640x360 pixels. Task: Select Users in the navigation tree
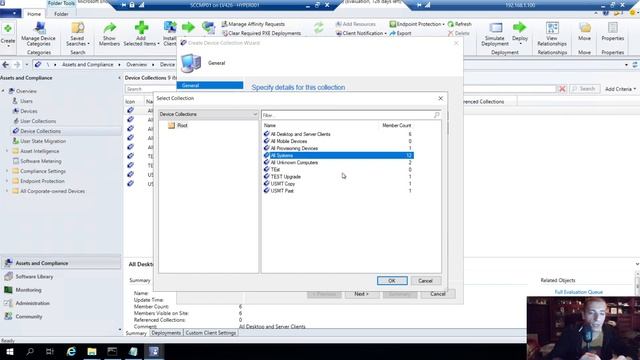(26, 101)
